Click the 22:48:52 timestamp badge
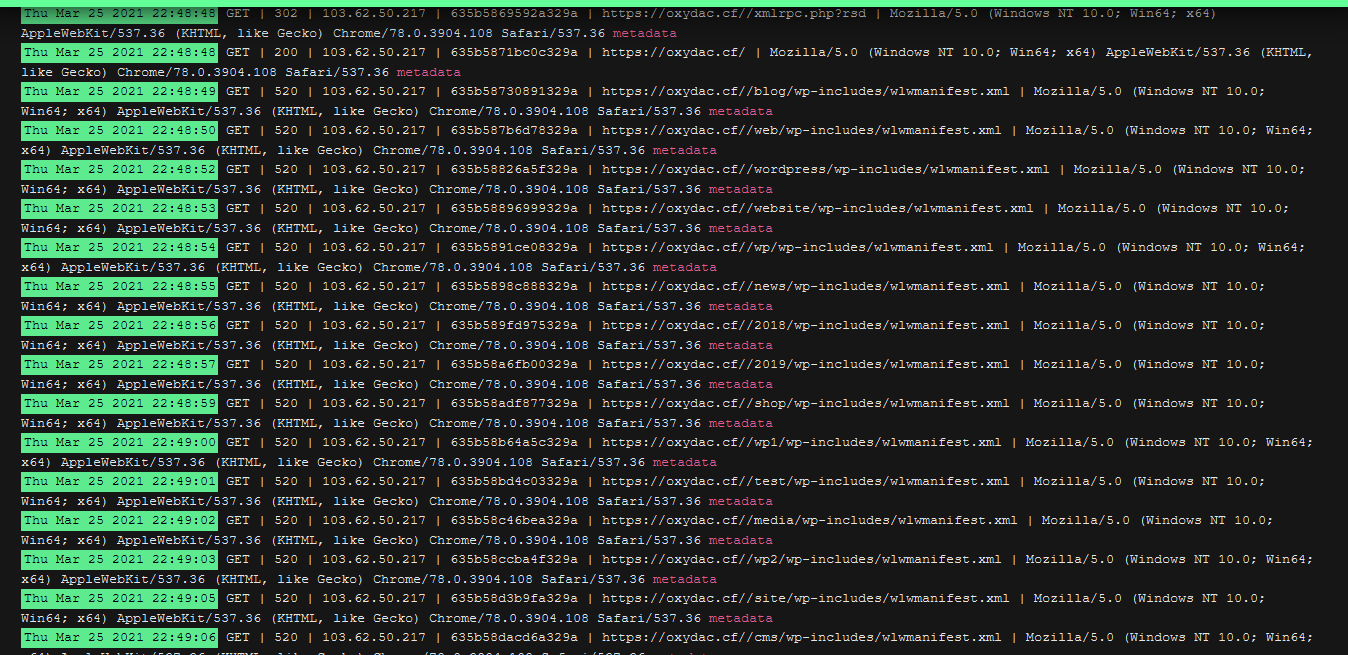 (120, 169)
